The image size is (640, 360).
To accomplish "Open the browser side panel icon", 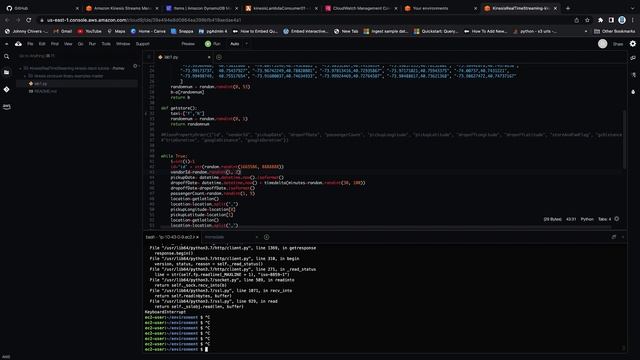I will pos(611,20).
